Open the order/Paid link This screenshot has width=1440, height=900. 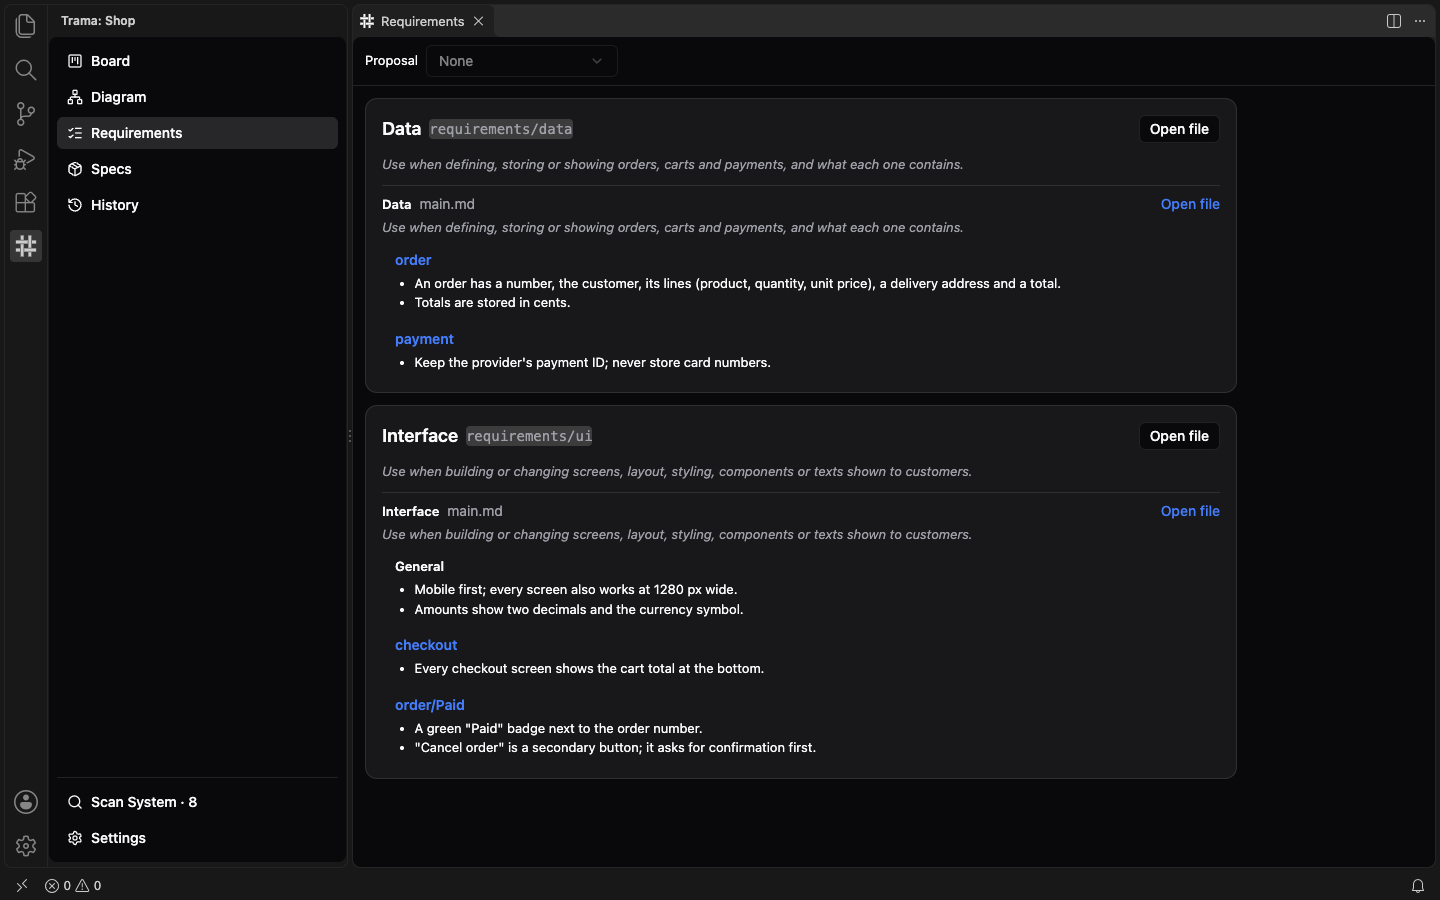pyautogui.click(x=430, y=705)
